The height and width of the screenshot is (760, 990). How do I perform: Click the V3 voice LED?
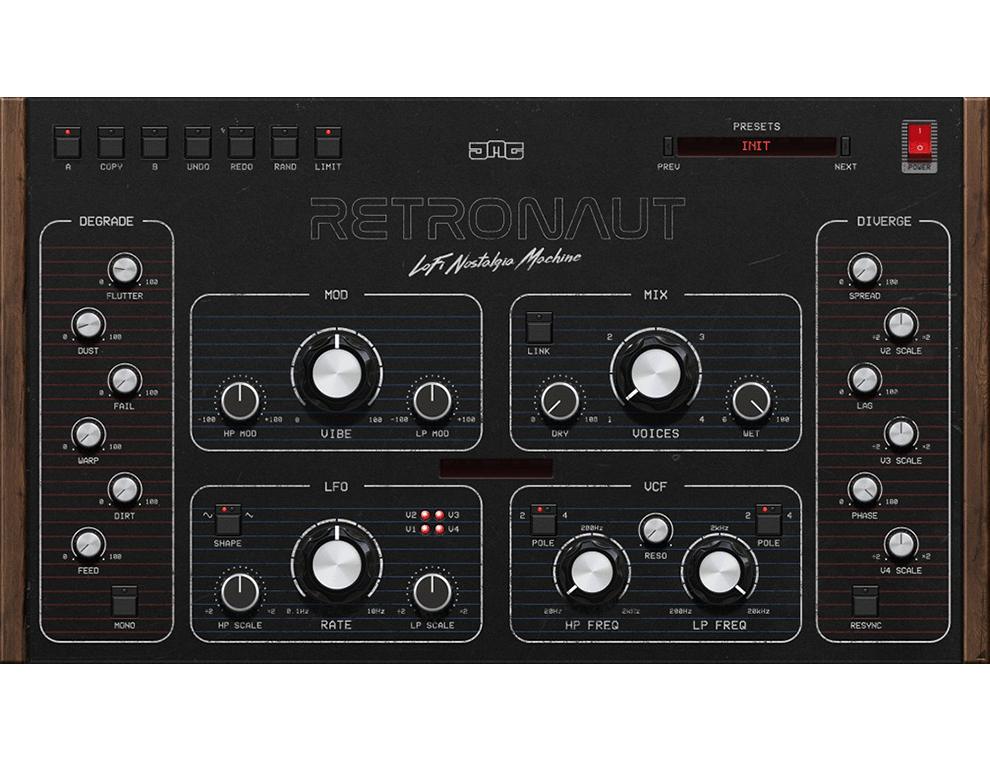pos(439,515)
